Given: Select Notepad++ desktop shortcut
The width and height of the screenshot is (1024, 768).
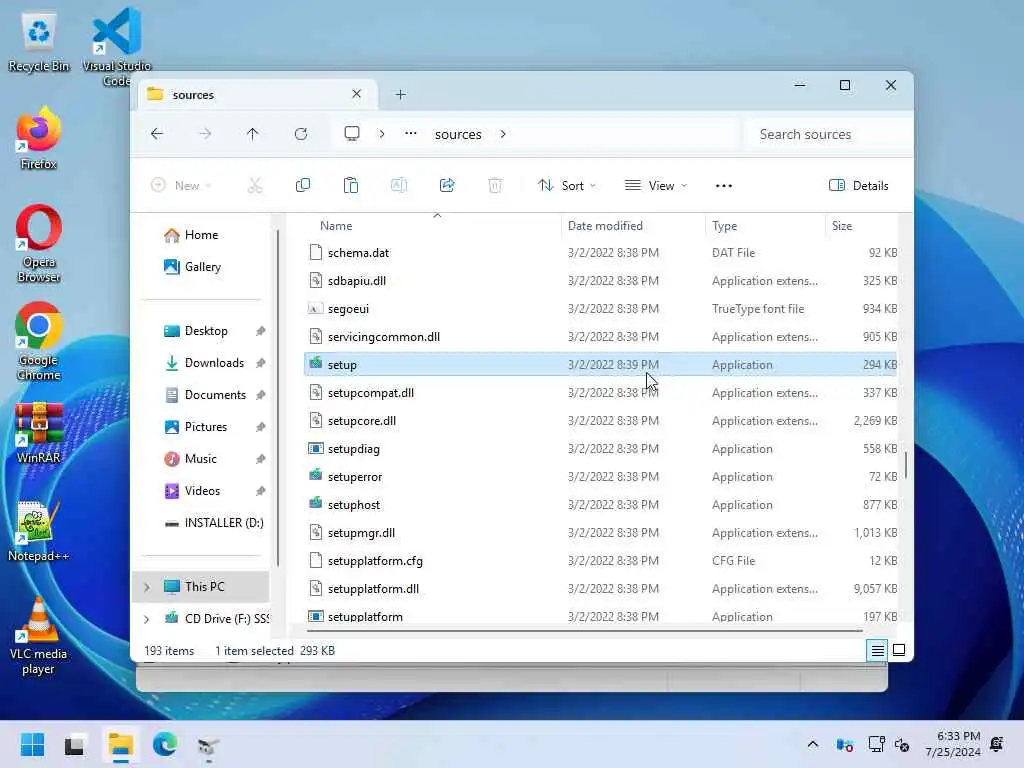Looking at the screenshot, I should [x=39, y=530].
